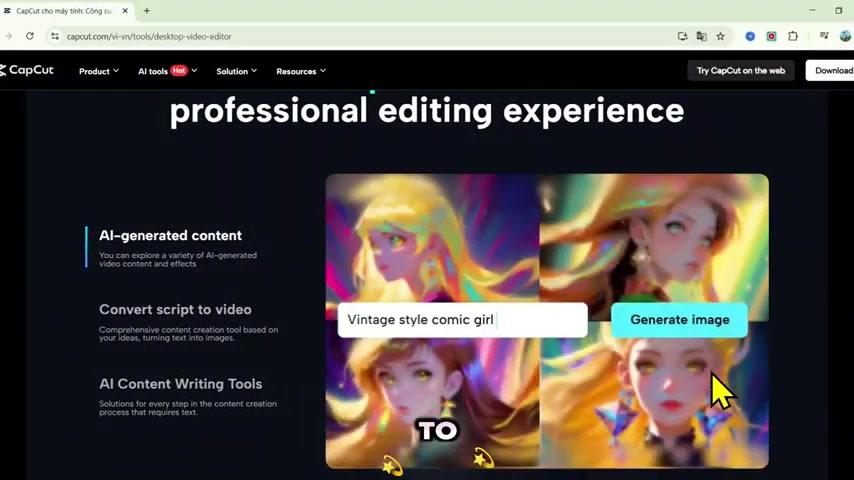
Task: Restore the browser window size
Action: [x=839, y=10]
